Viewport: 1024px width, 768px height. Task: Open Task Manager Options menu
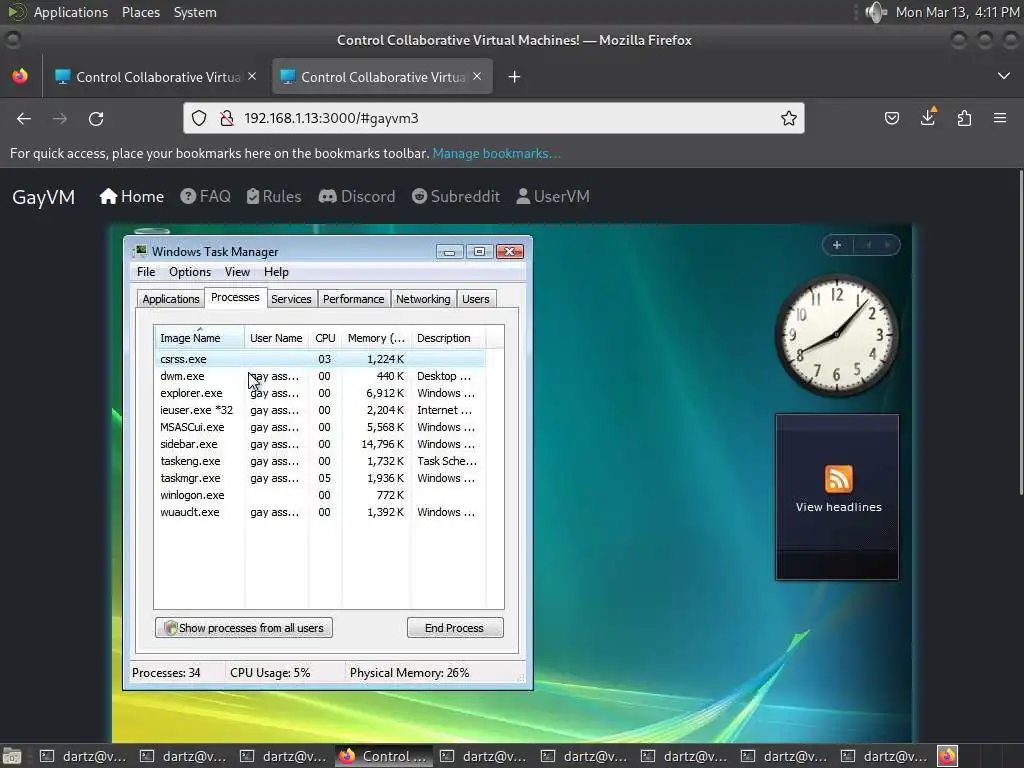pyautogui.click(x=190, y=272)
